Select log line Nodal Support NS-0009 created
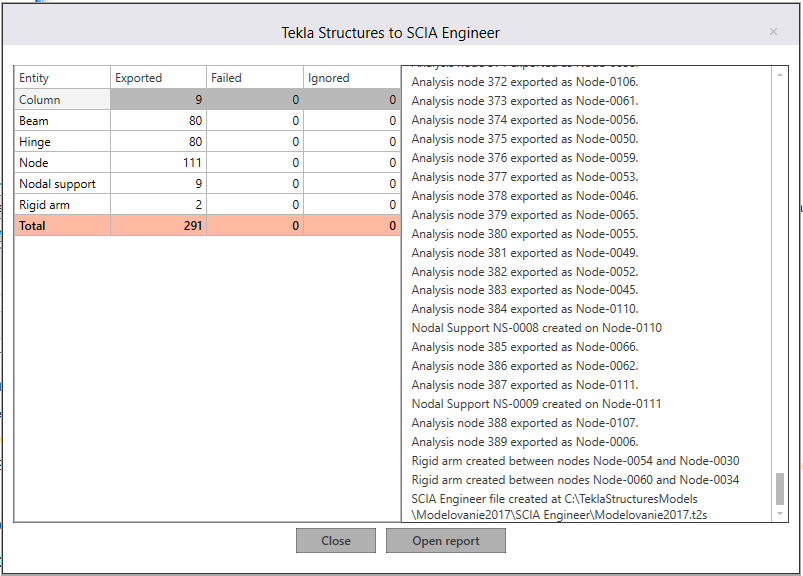This screenshot has height=576, width=803. point(537,403)
